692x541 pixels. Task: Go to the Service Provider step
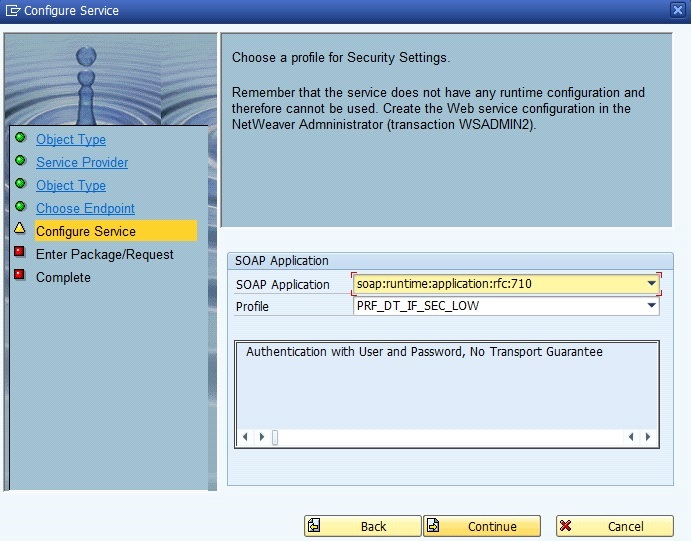tap(82, 162)
